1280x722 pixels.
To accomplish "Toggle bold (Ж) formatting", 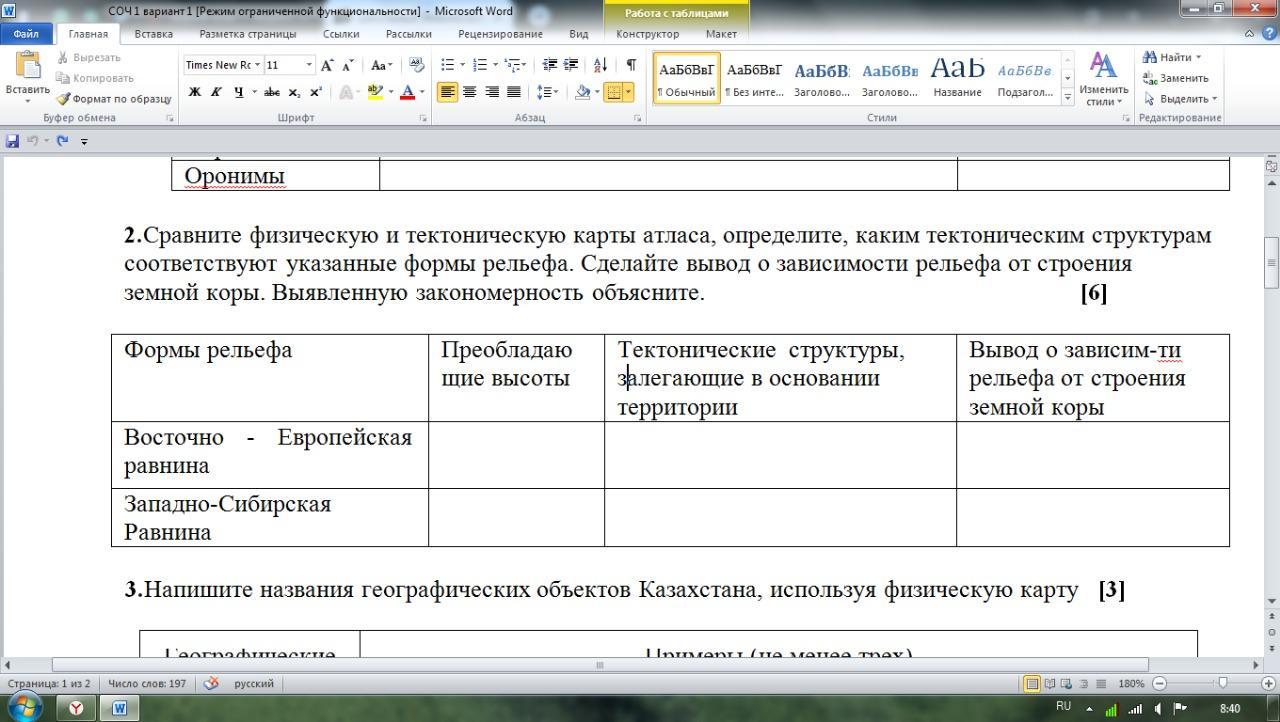I will (x=195, y=92).
